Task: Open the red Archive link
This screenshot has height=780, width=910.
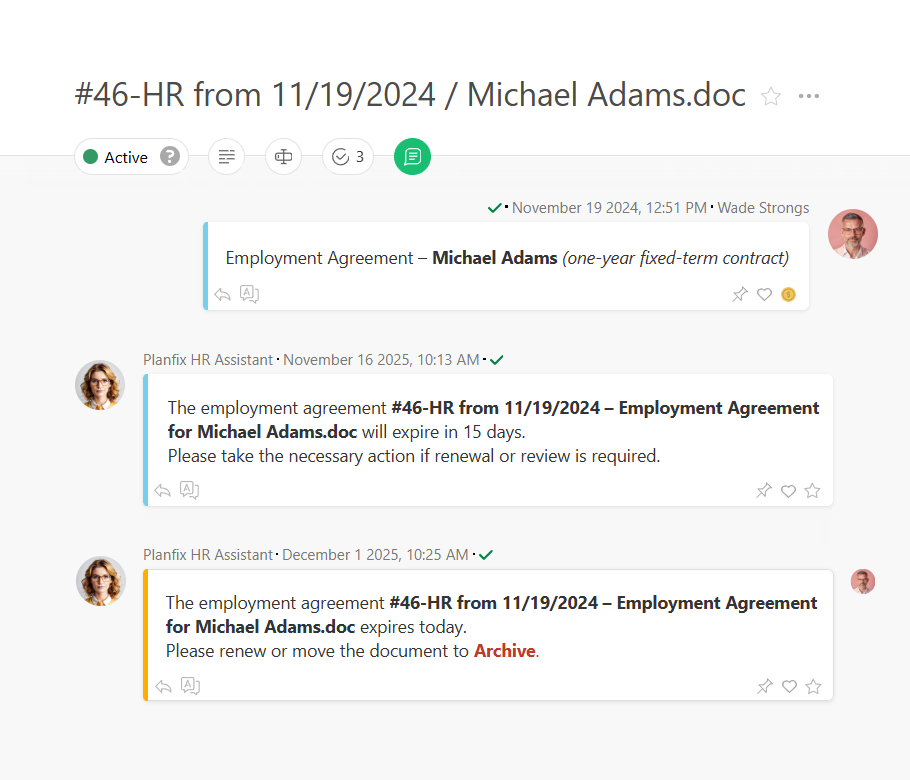Action: point(504,650)
